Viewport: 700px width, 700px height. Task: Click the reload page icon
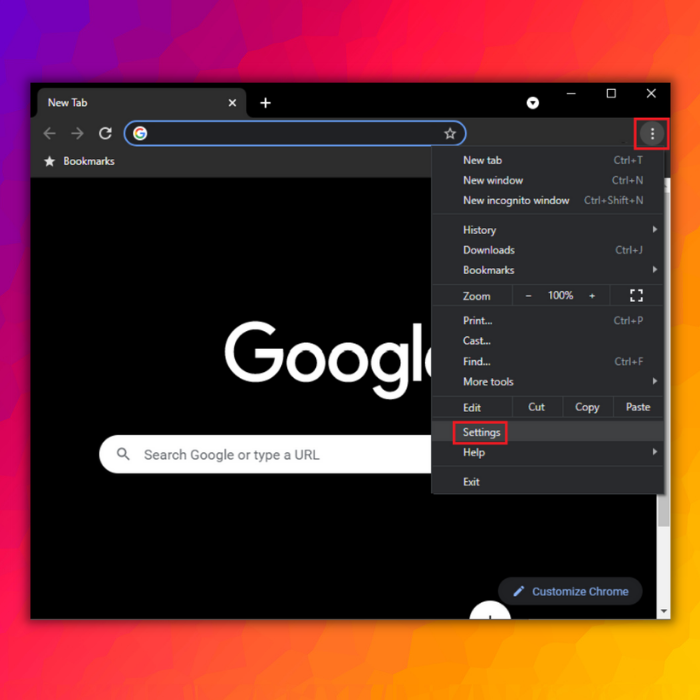click(x=105, y=133)
